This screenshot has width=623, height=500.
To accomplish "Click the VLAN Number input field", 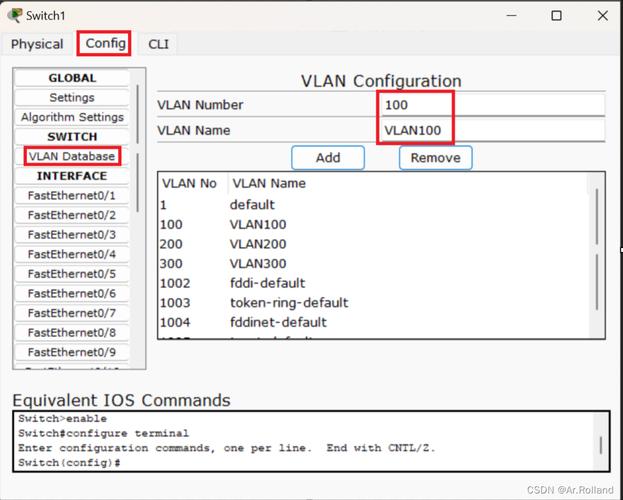I will 493,105.
